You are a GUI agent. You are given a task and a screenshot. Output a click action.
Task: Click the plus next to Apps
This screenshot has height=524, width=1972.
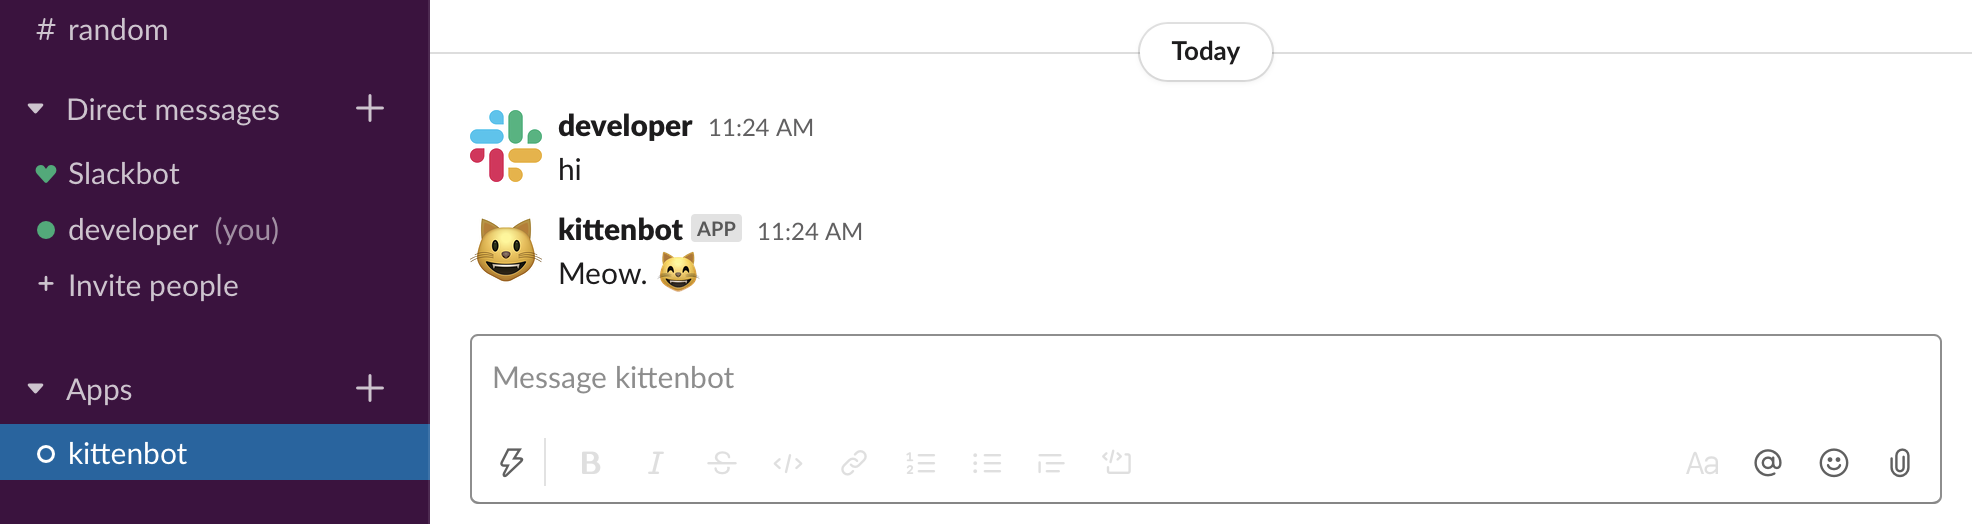370,389
